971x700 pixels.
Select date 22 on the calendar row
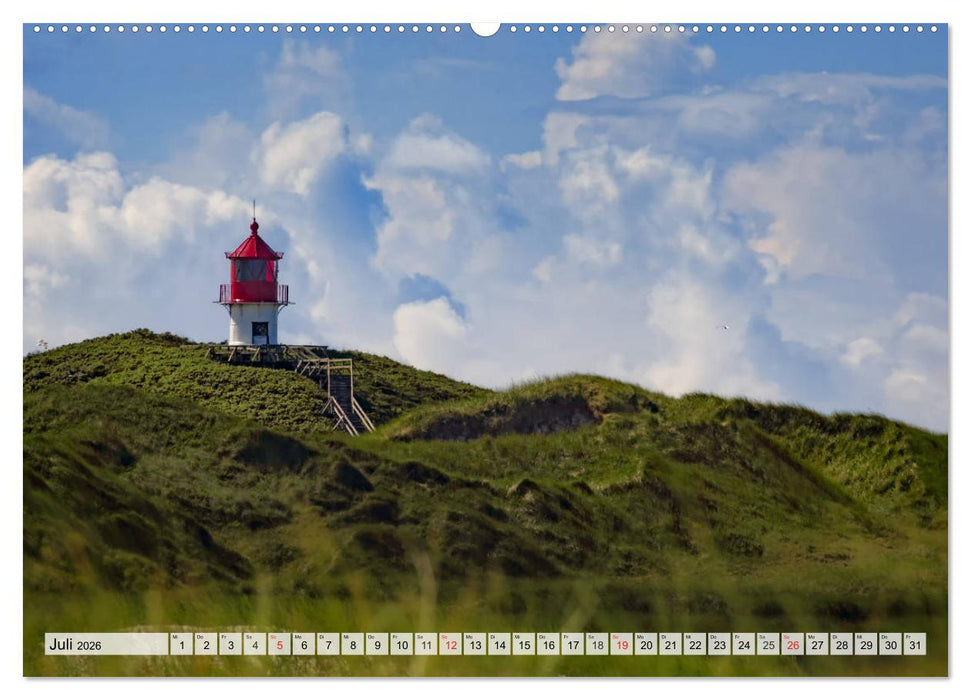tap(694, 644)
